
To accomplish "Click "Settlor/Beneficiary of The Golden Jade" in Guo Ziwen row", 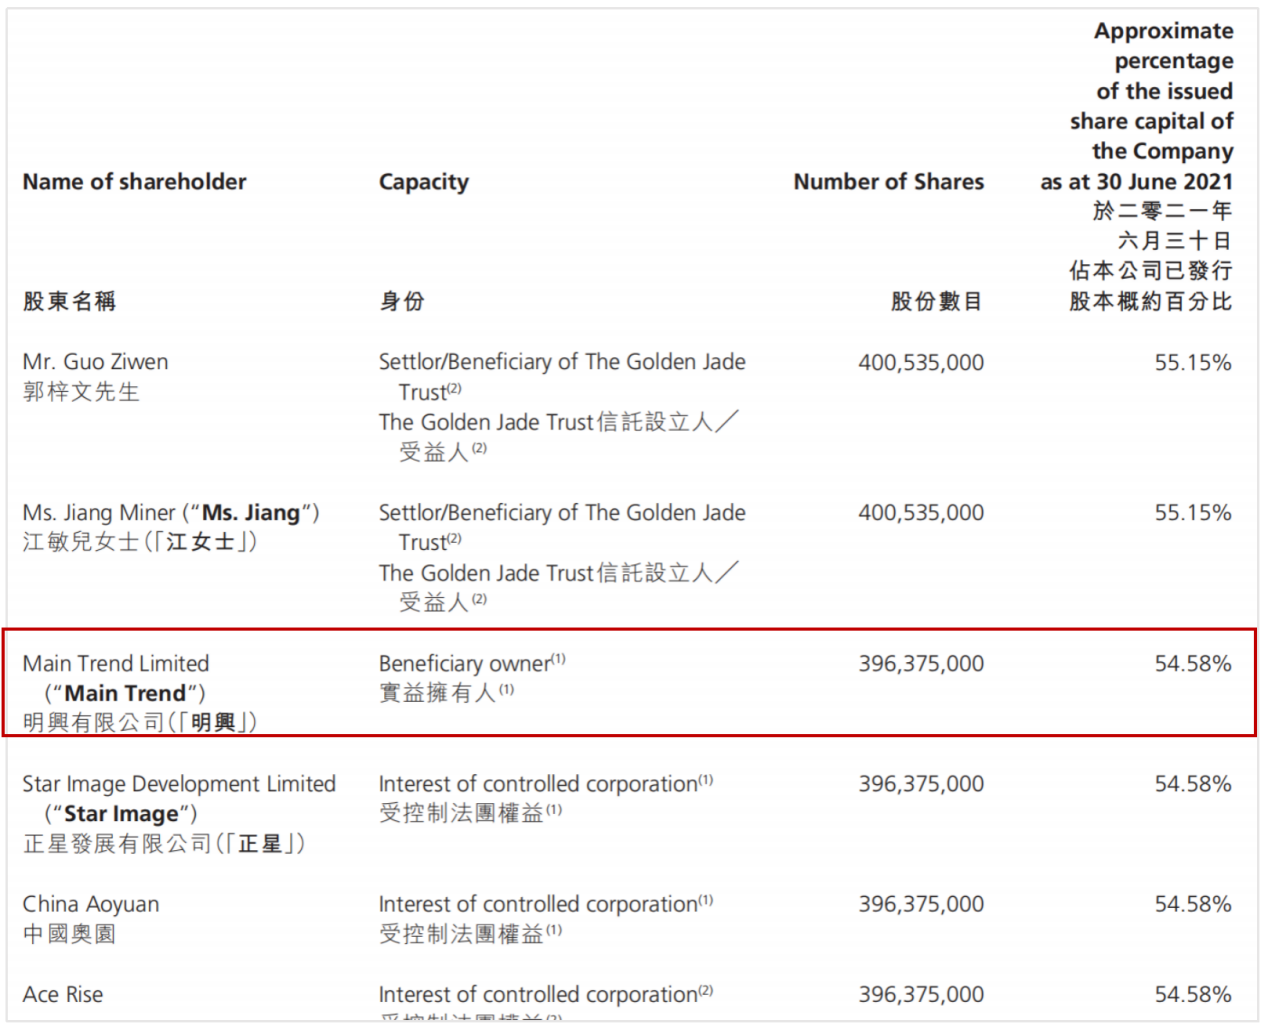I will coord(562,361).
